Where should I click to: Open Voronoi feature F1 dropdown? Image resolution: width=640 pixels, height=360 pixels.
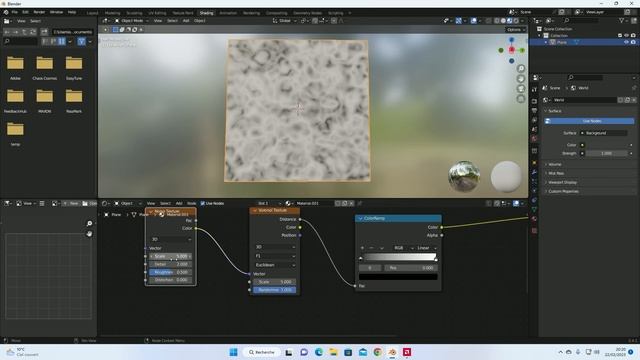click(x=275, y=256)
